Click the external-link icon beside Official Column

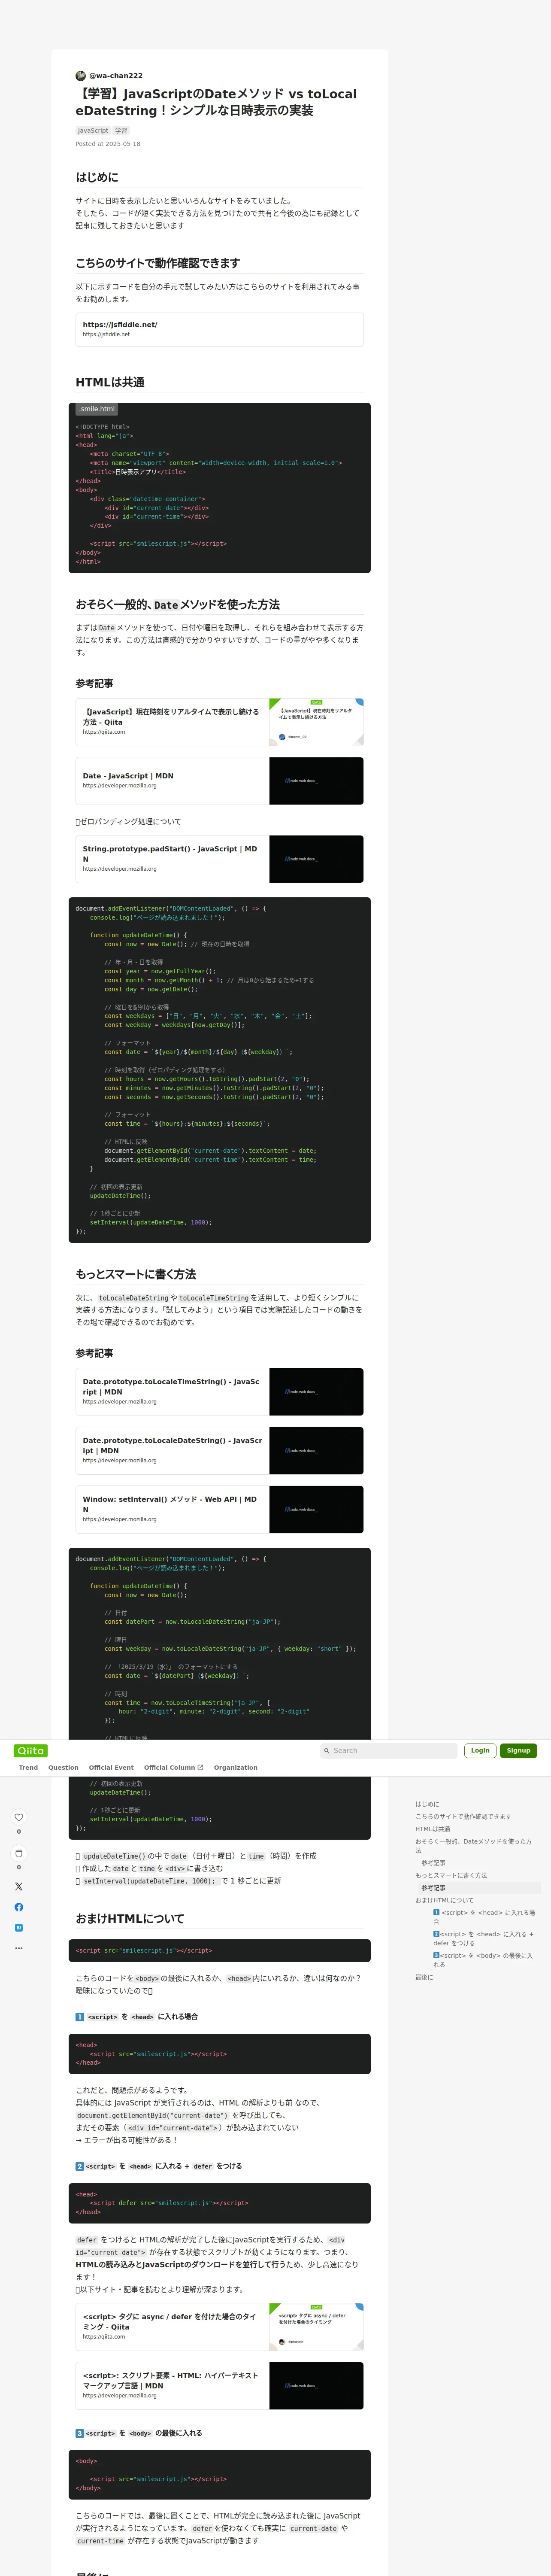coord(200,1767)
